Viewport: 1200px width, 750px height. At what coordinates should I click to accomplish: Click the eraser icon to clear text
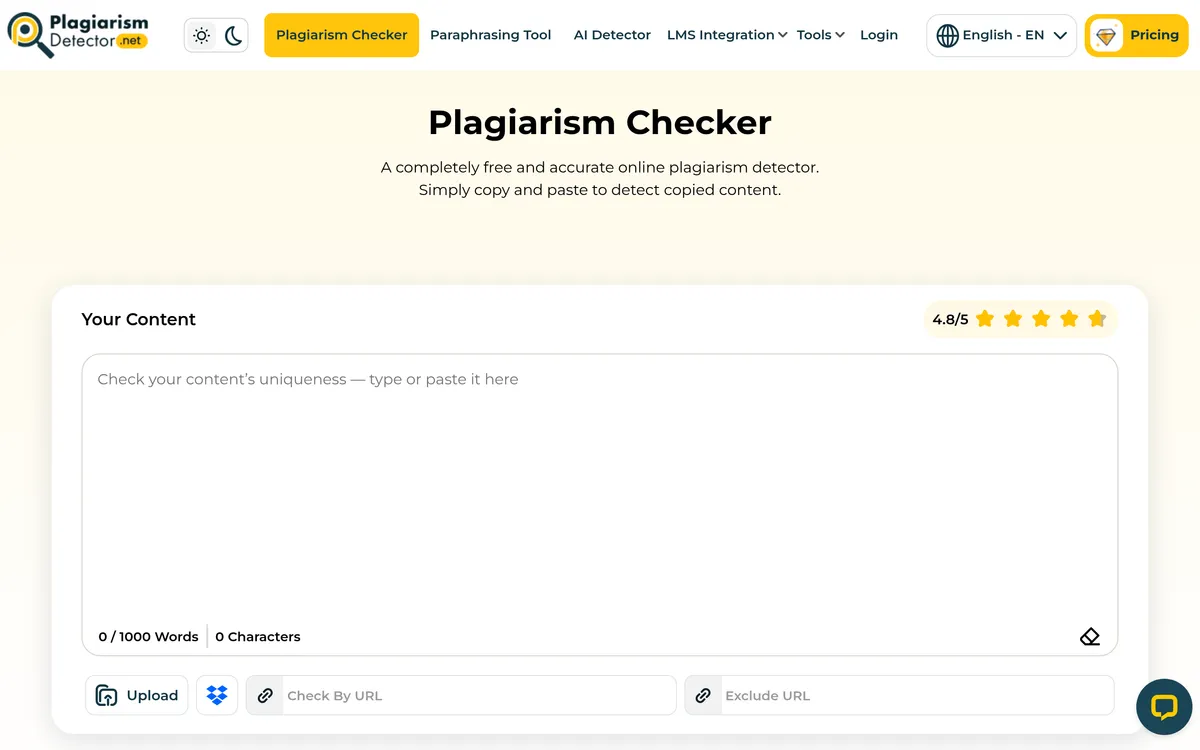click(x=1090, y=636)
